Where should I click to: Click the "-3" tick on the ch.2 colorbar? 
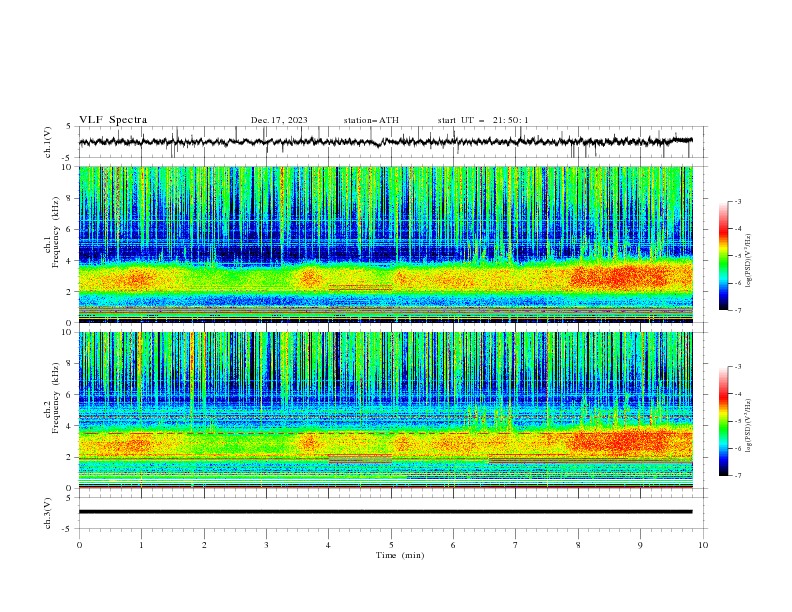737,367
